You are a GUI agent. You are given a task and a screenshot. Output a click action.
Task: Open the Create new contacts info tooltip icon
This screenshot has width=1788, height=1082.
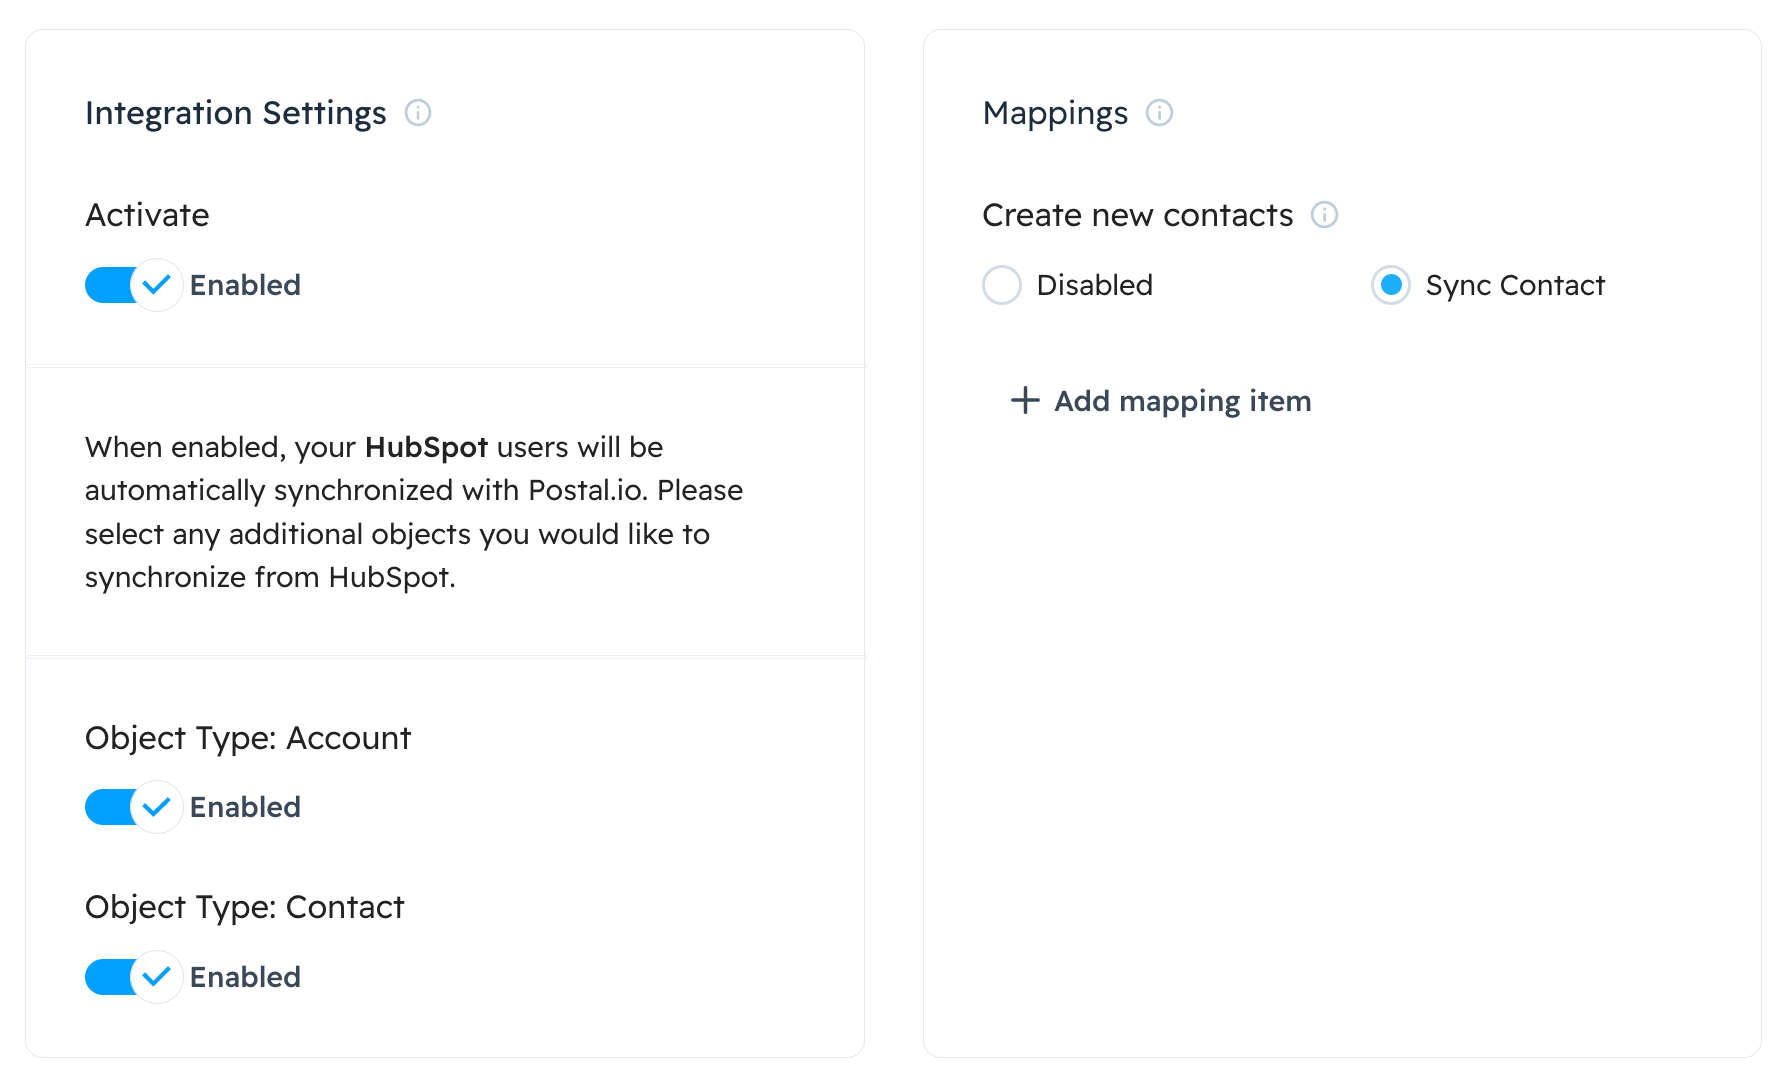click(1324, 215)
